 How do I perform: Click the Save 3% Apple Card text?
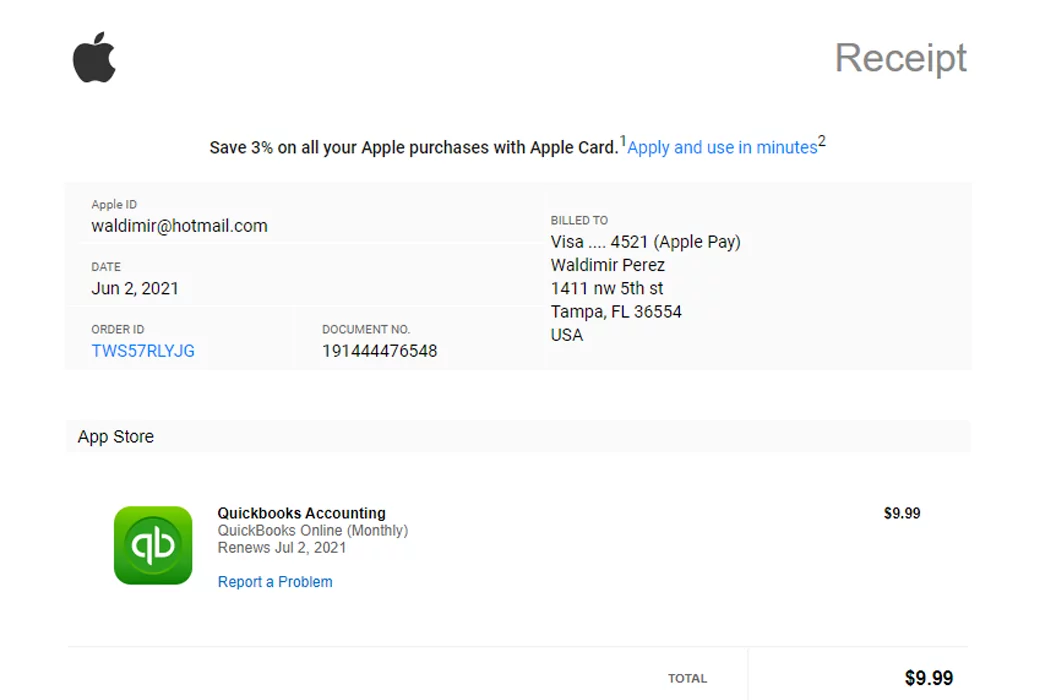coord(414,147)
